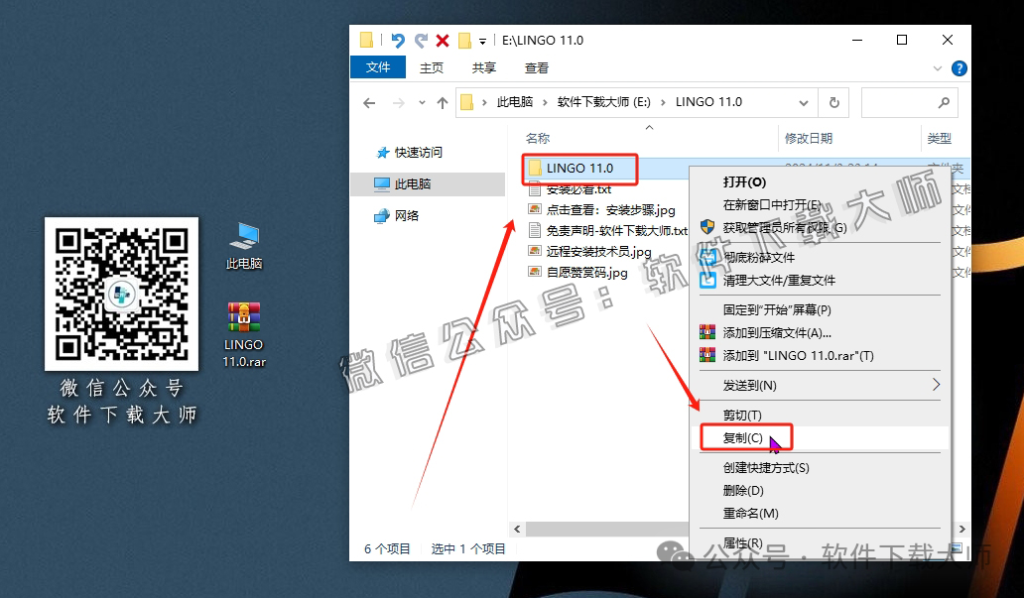This screenshot has height=598, width=1024.
Task: Click the Undo icon in the quick access toolbar
Action: [398, 40]
